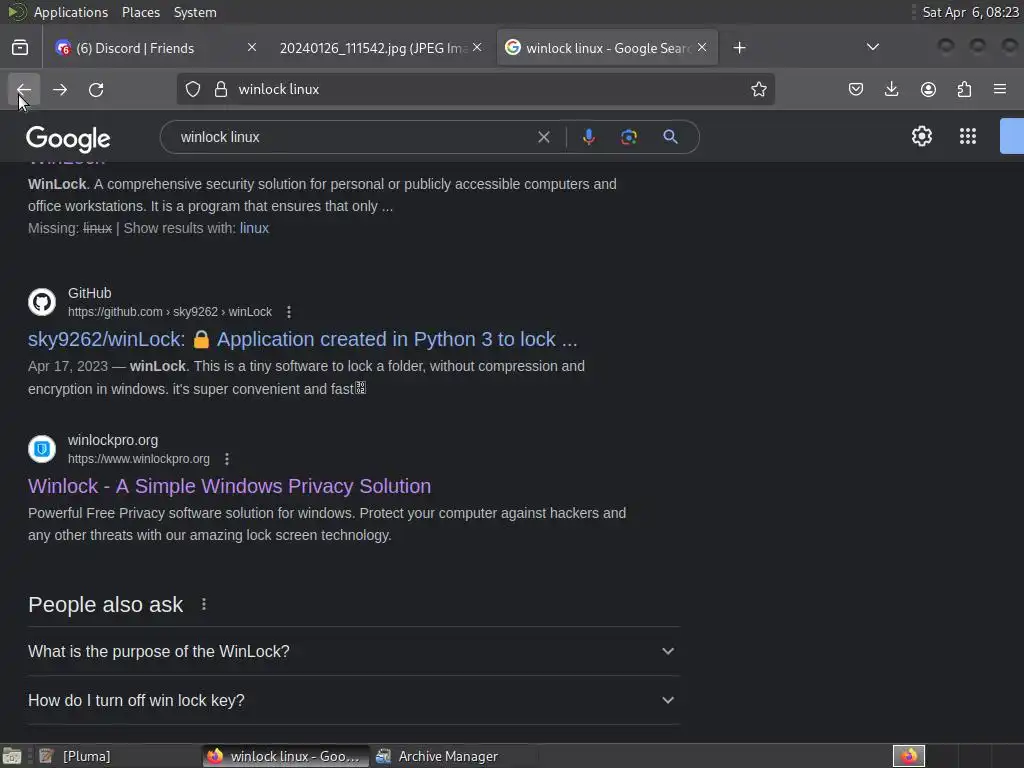
Task: Start Google voice search microphone
Action: (x=588, y=137)
